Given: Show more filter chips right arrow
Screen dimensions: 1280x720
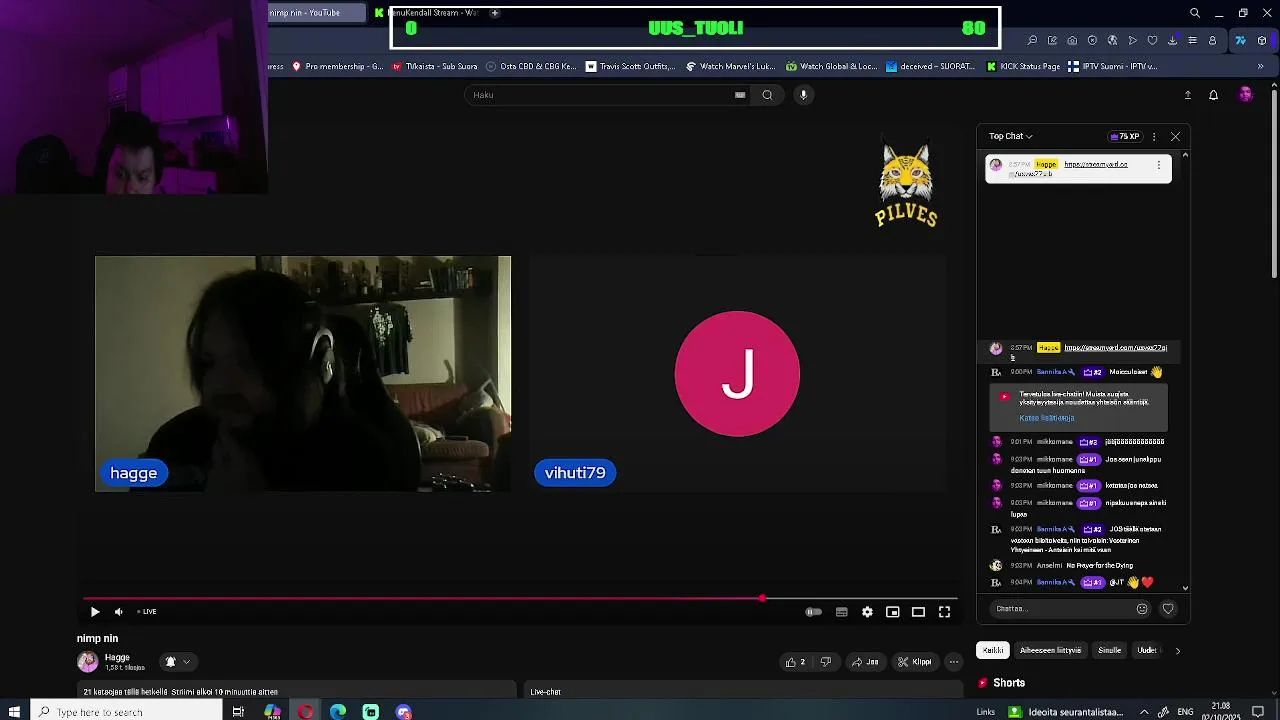Looking at the screenshot, I should 1177,651.
